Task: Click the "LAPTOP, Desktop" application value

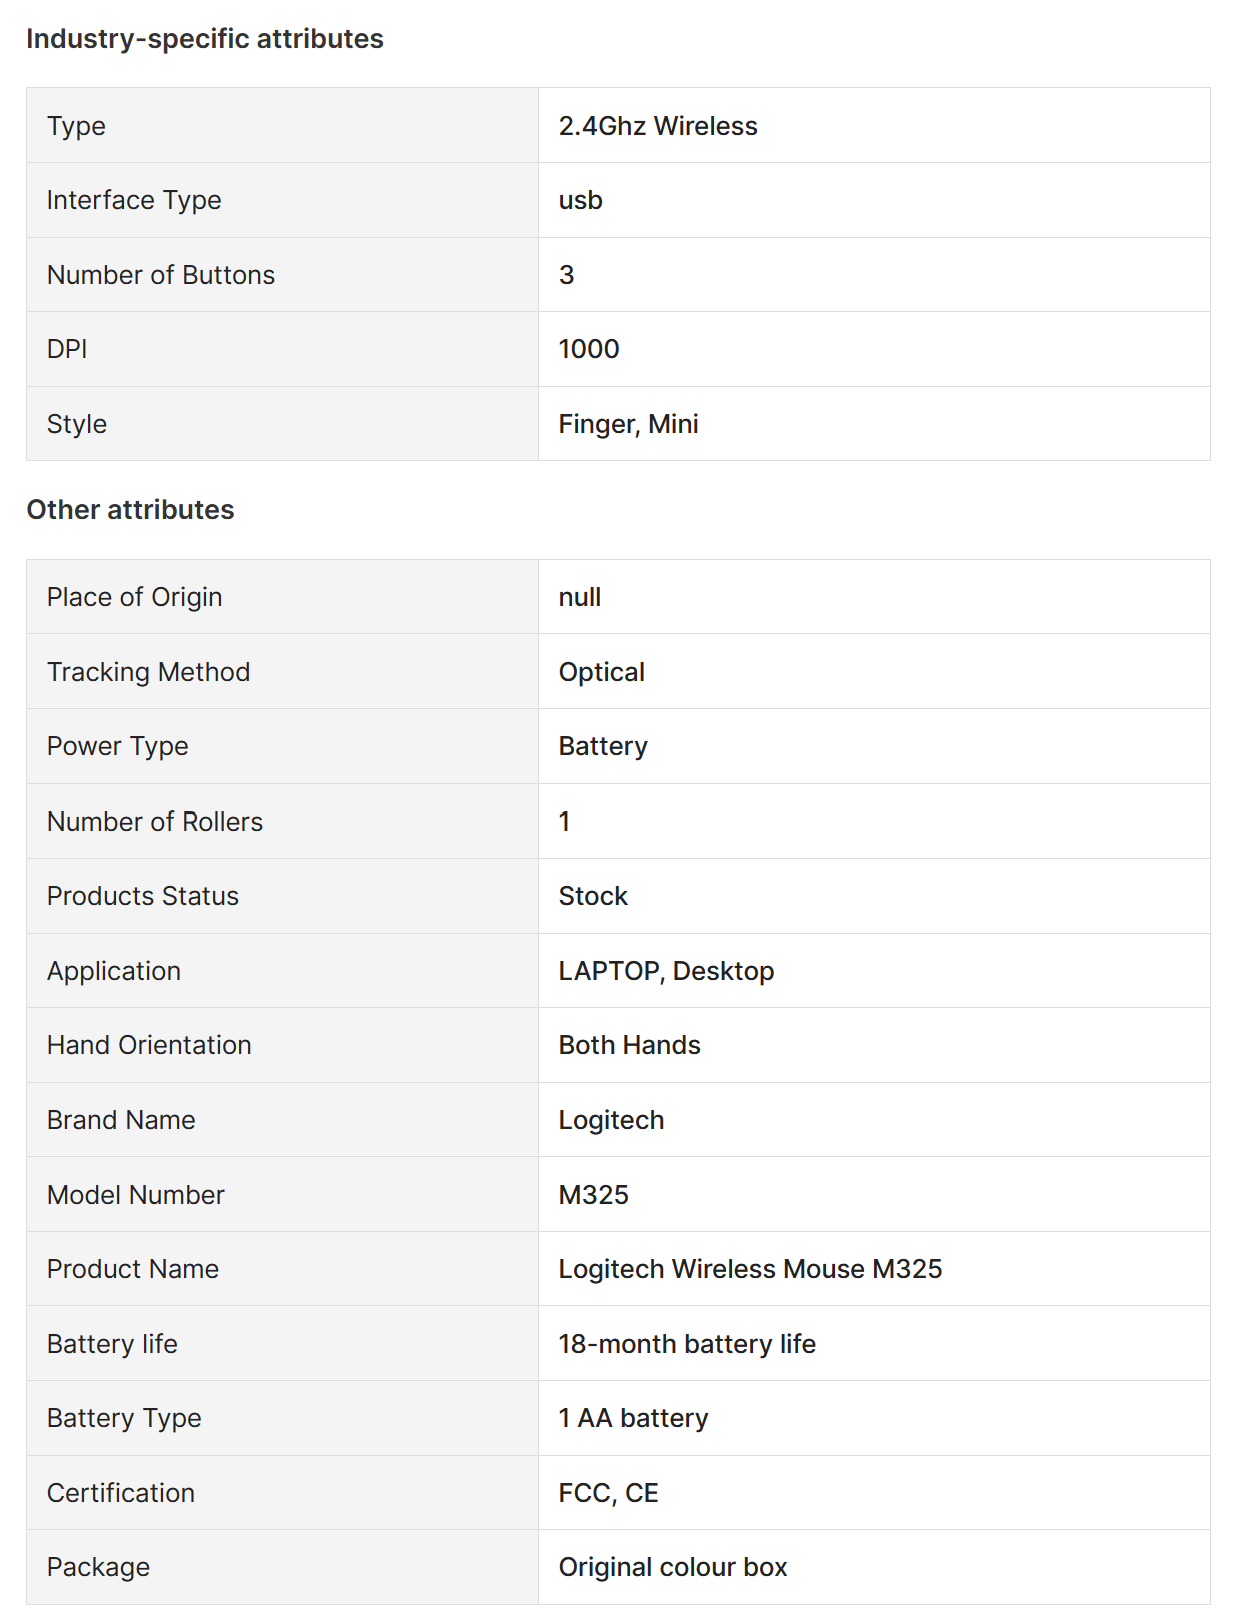Action: coord(666,971)
